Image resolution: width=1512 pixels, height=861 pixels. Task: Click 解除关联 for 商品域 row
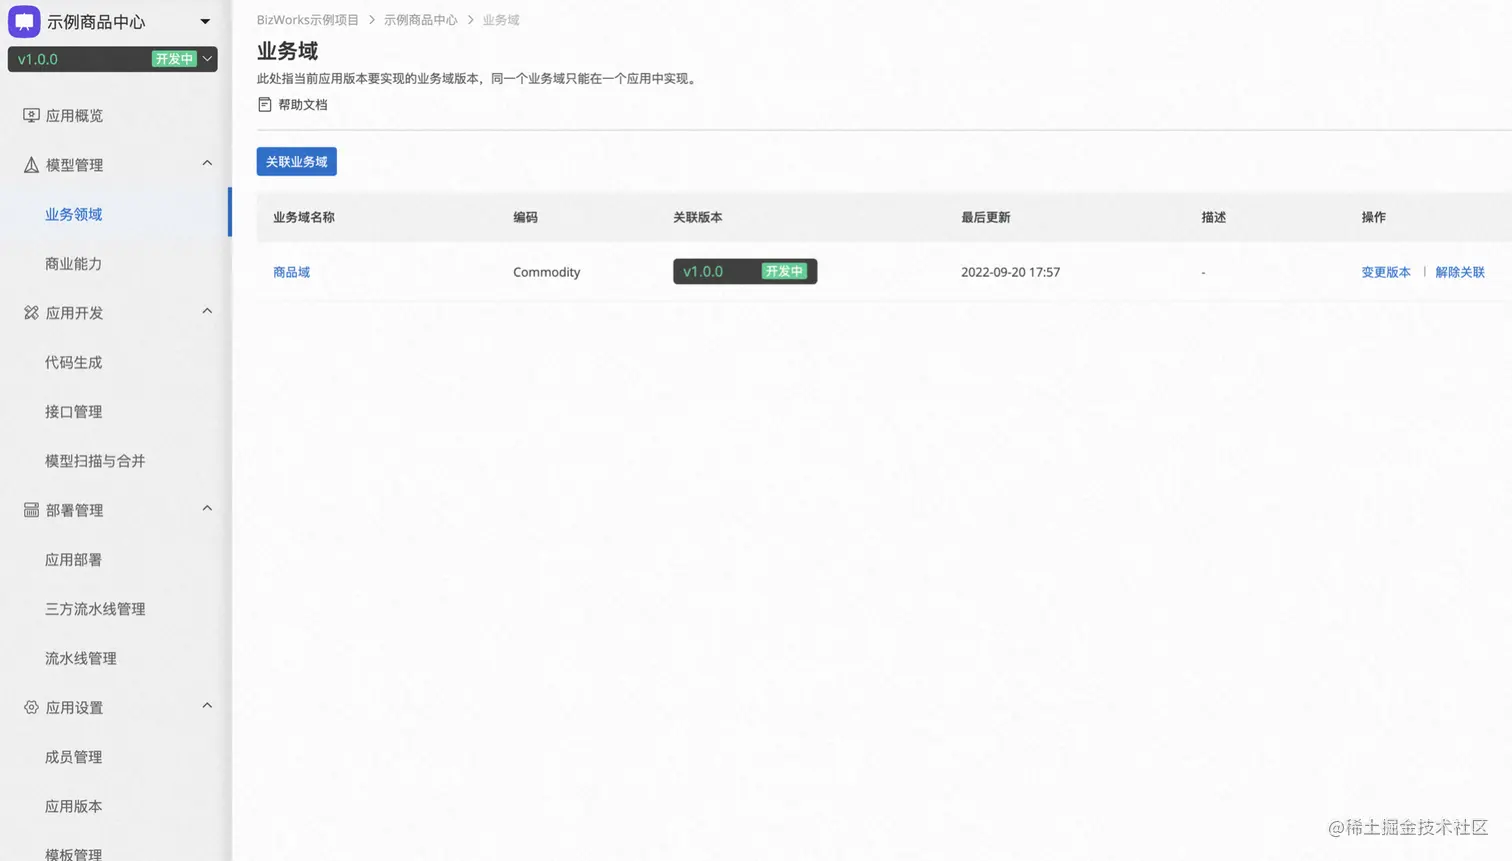pos(1459,272)
